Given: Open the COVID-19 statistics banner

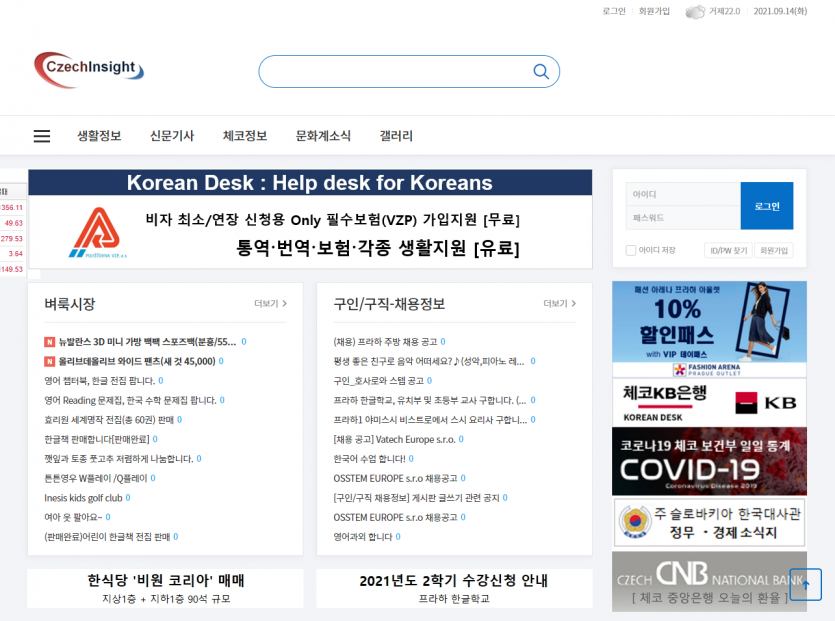Looking at the screenshot, I should coord(709,461).
